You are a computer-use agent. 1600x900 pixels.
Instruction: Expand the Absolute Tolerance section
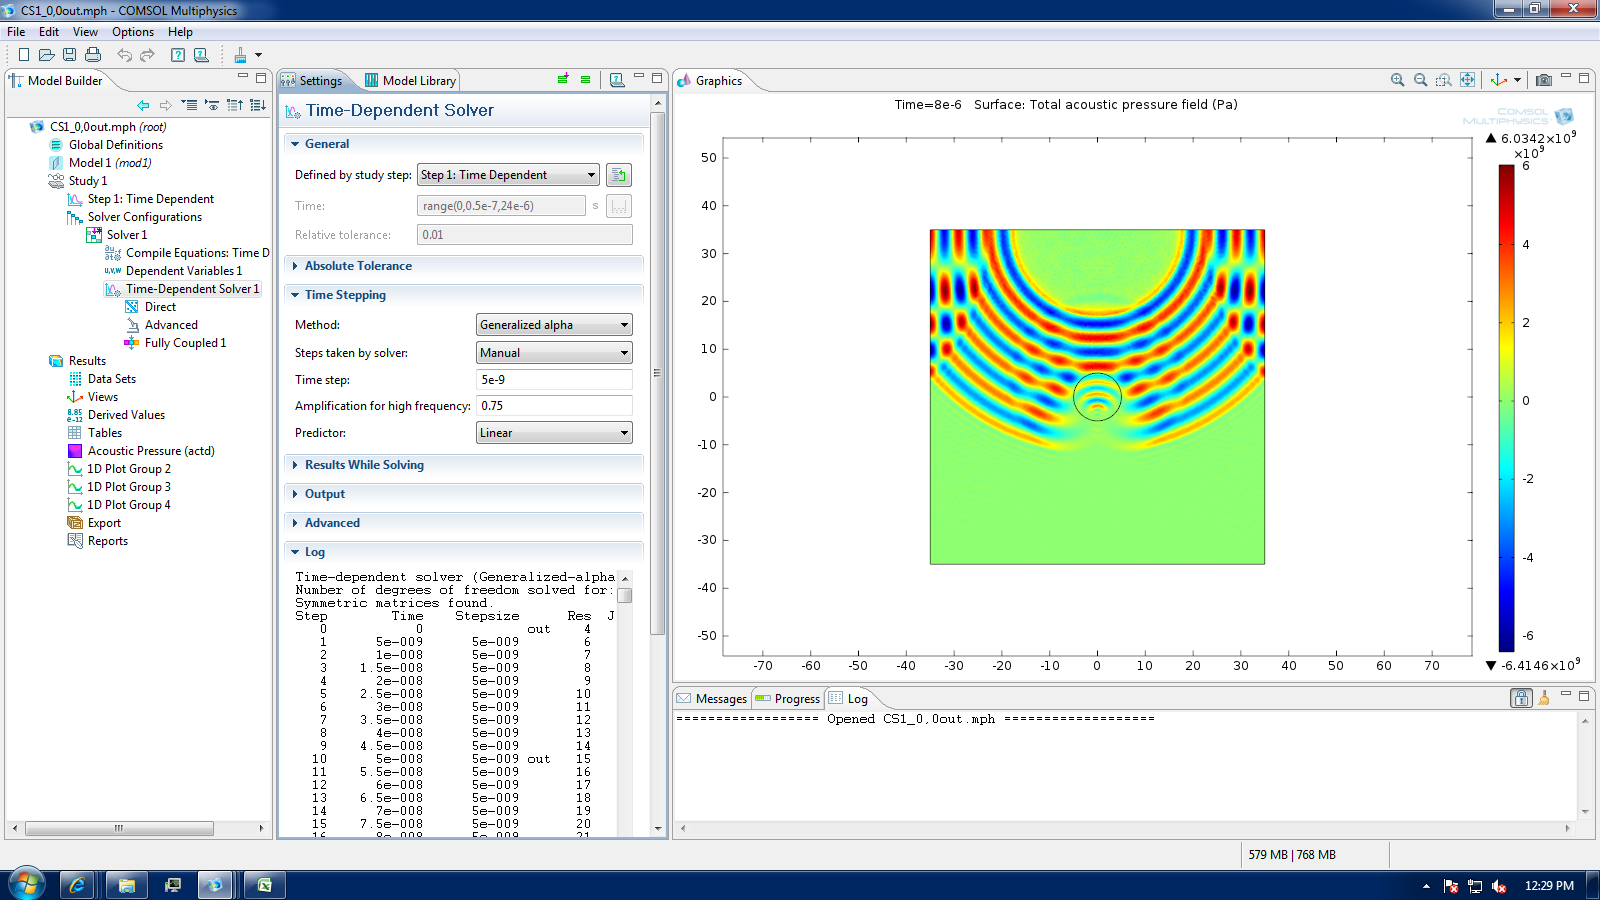point(358,266)
